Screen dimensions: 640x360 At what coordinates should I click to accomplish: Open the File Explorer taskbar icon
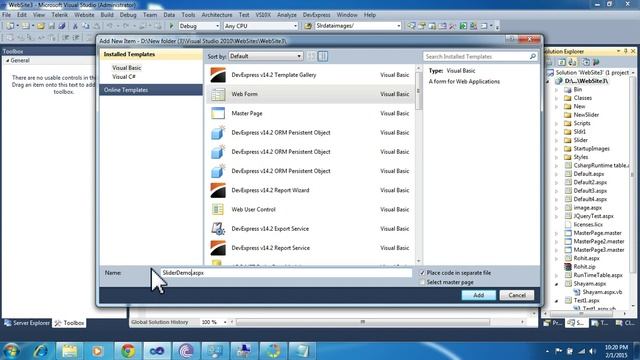(x=69, y=351)
